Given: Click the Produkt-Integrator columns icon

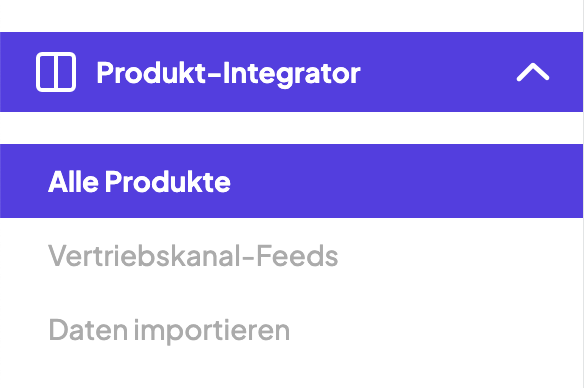Looking at the screenshot, I should coord(56,72).
